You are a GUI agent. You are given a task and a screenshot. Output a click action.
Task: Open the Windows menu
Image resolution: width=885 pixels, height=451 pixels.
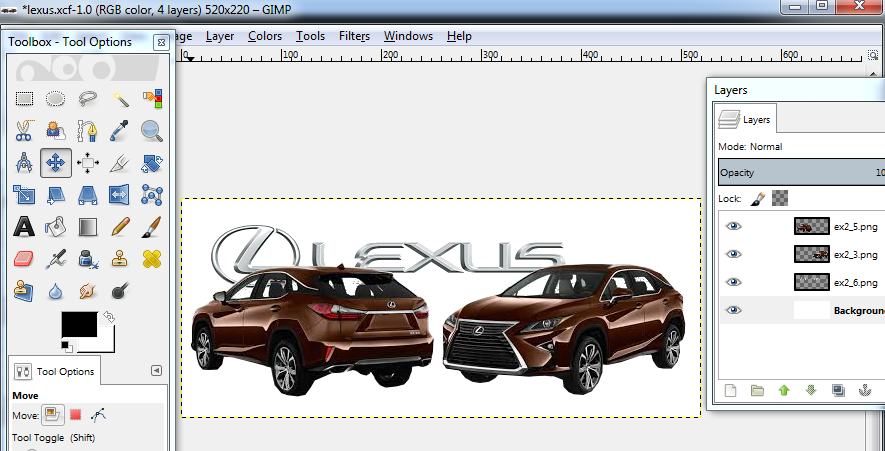(x=408, y=36)
